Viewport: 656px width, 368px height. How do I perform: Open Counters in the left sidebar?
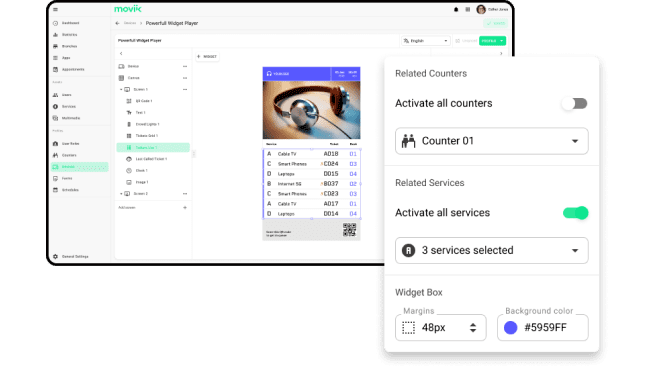pyautogui.click(x=69, y=155)
